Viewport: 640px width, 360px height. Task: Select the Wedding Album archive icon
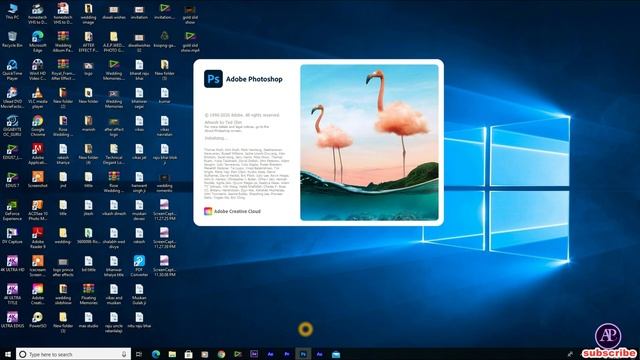pyautogui.click(x=63, y=42)
